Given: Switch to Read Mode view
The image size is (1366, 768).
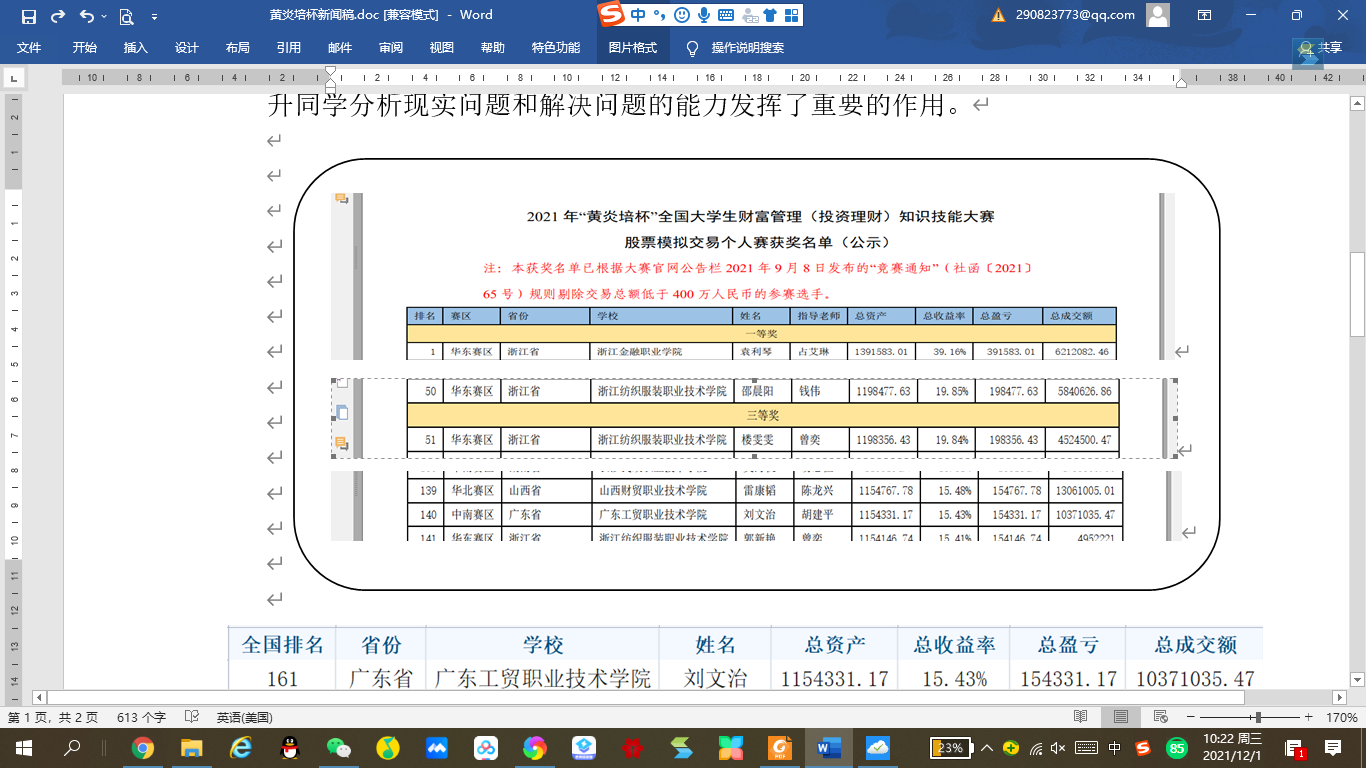Looking at the screenshot, I should pyautogui.click(x=1080, y=717).
